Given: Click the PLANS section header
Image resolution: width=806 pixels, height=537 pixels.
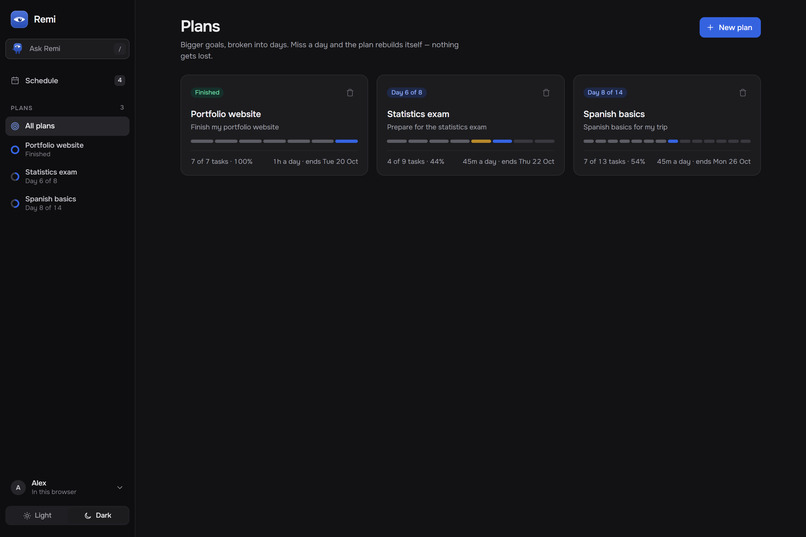Looking at the screenshot, I should pyautogui.click(x=22, y=108).
